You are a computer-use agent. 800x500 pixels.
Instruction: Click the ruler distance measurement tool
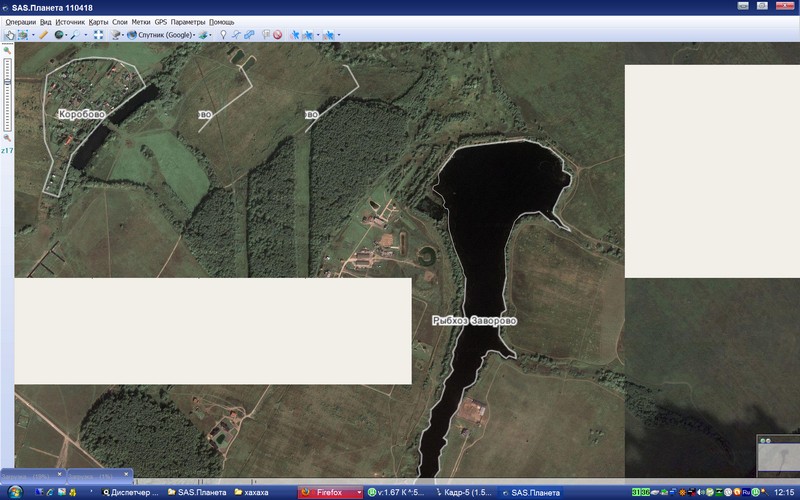click(x=44, y=35)
